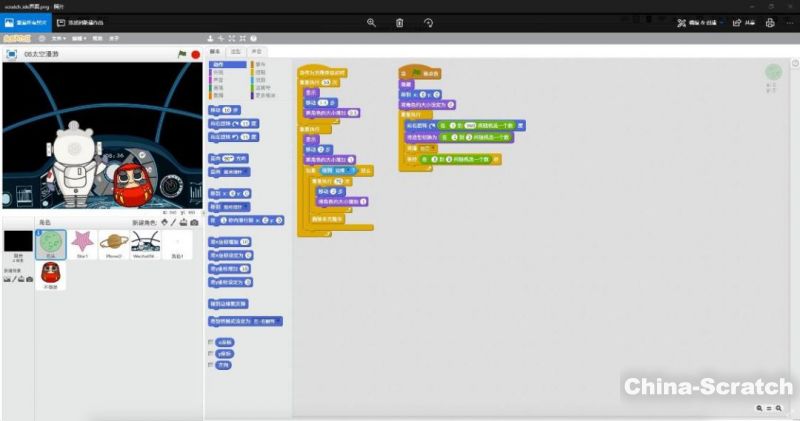Click the red stop sign above the stage
This screenshot has height=421, width=800.
point(195,54)
